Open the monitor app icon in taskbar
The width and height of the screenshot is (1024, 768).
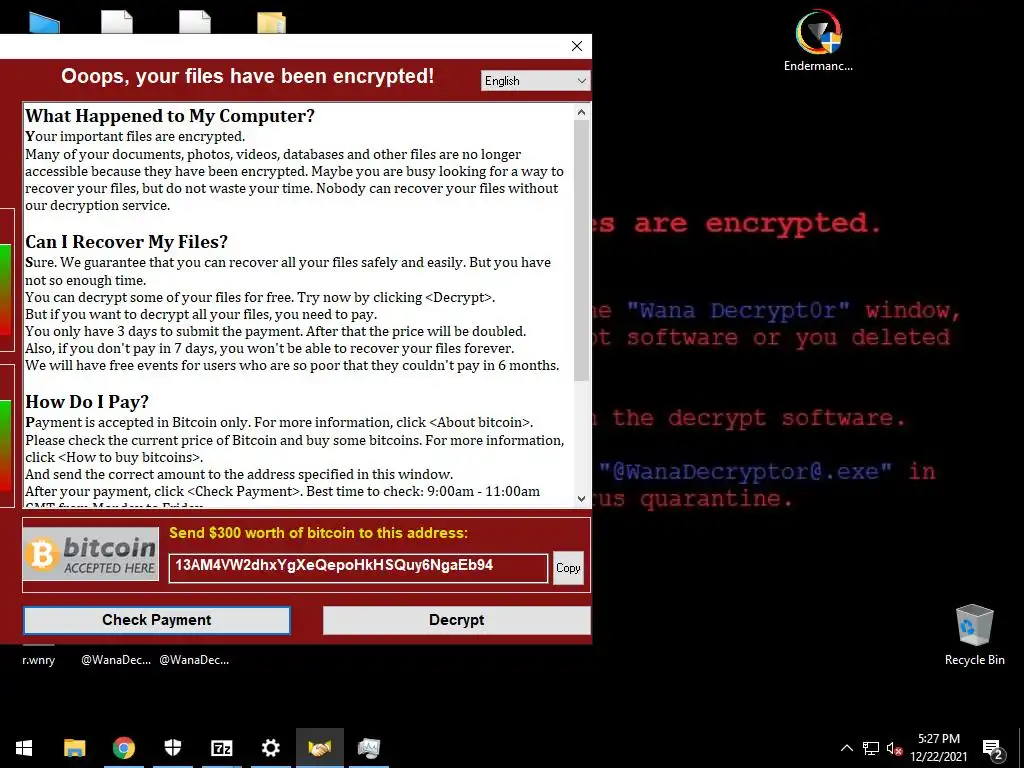[368, 748]
